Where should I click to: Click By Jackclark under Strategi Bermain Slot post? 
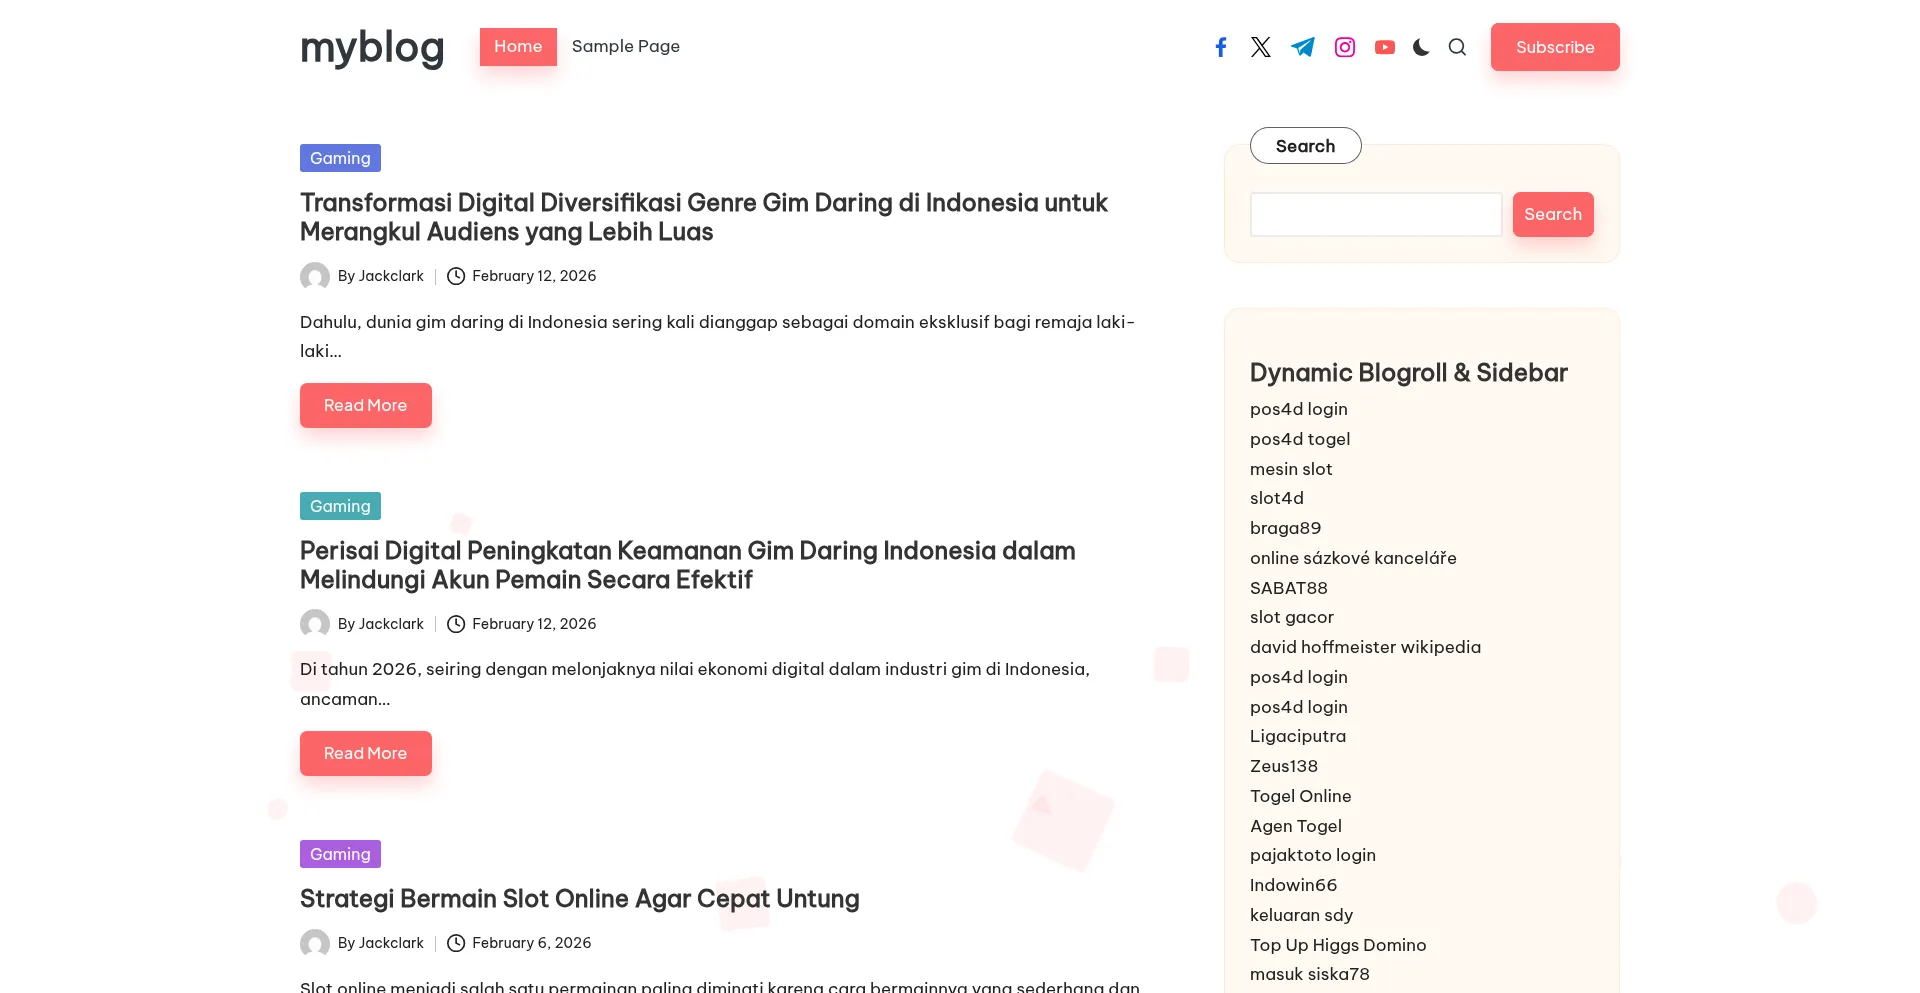381,943
